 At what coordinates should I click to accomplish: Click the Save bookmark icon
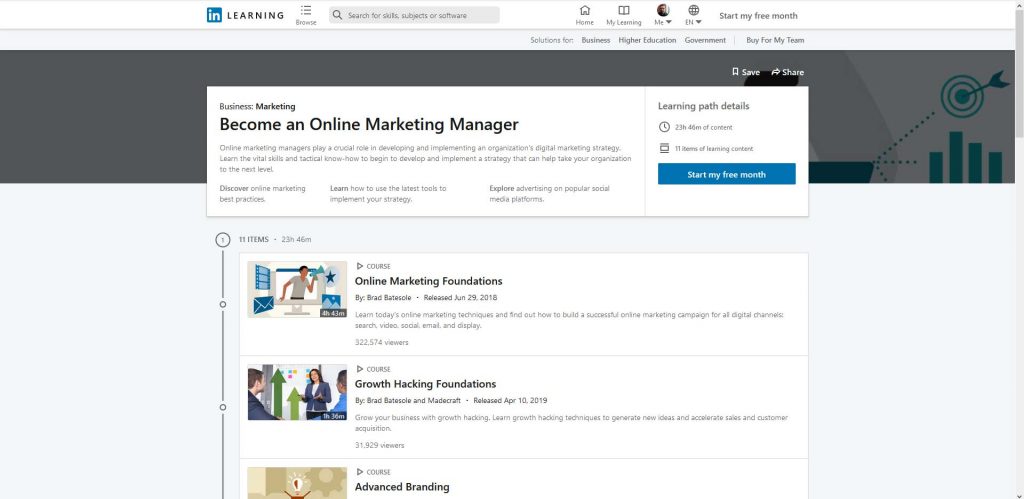pos(735,72)
